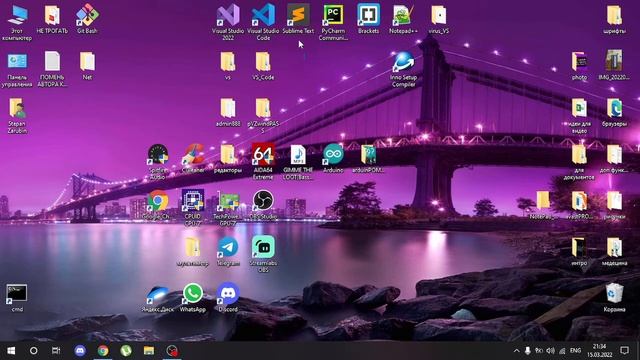Select the интро folder
640x360 pixels.
pos(579,248)
